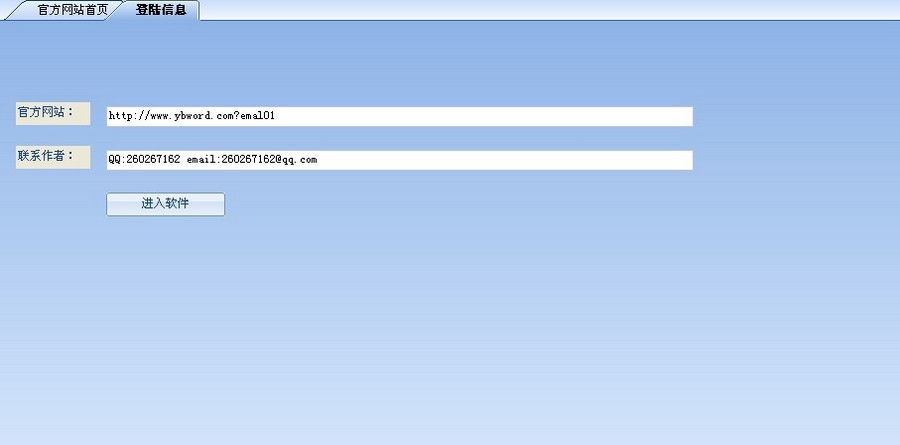
Task: Click the 'http' protocol text in website field
Action: [119, 116]
